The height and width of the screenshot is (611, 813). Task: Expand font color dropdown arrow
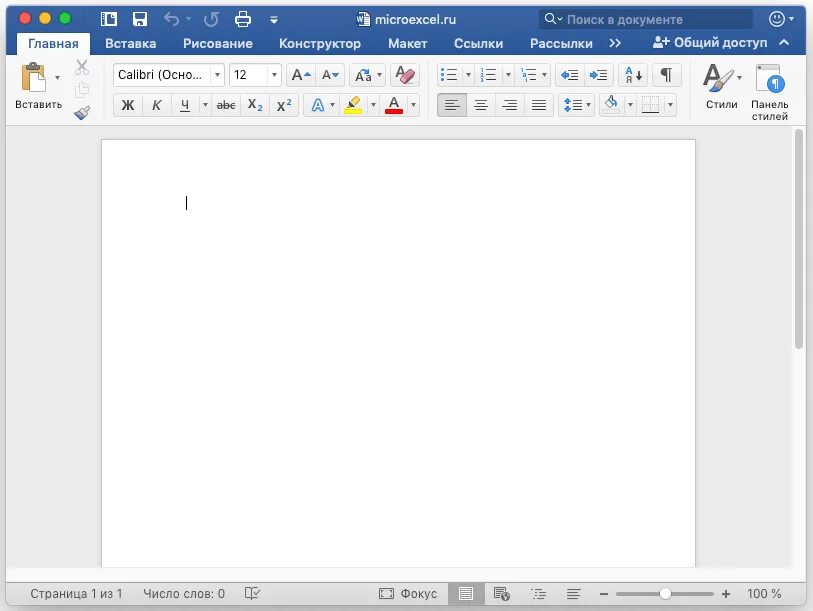[x=413, y=105]
